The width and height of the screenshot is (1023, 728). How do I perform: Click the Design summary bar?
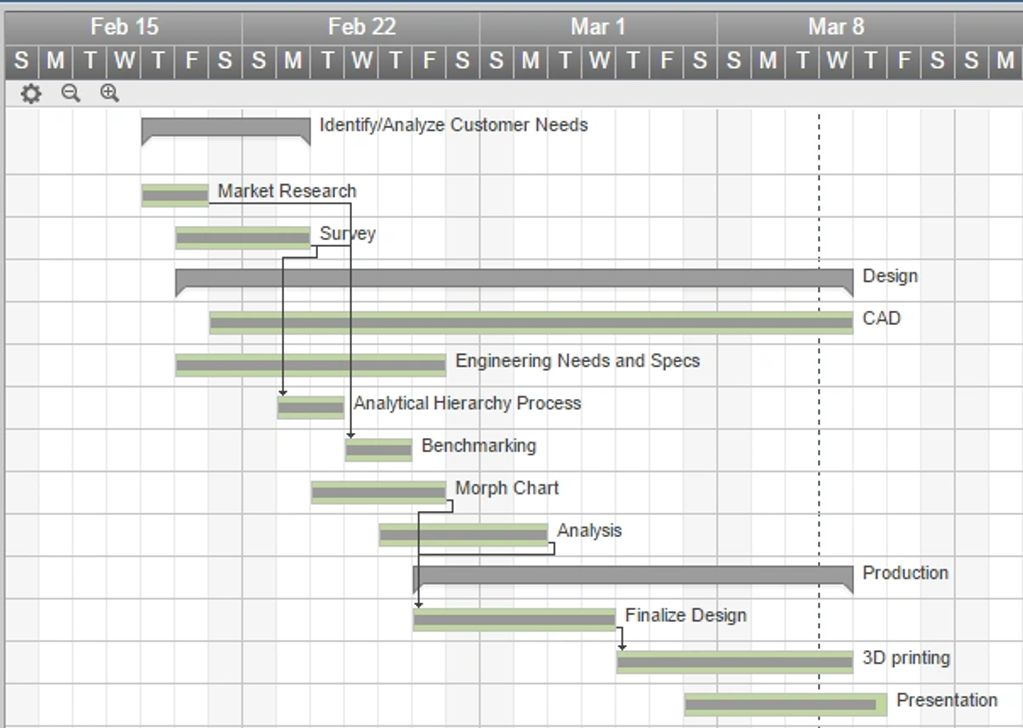coord(514,278)
